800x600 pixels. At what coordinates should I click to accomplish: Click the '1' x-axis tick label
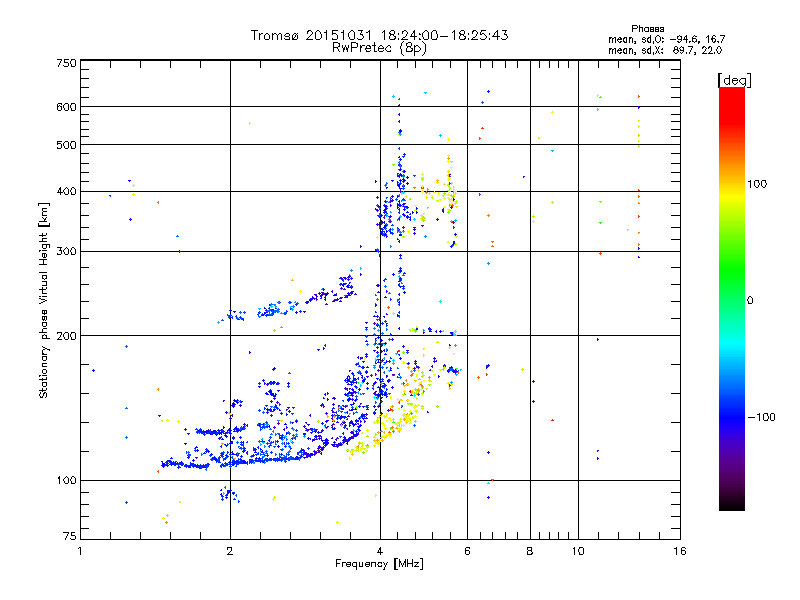tap(80, 551)
